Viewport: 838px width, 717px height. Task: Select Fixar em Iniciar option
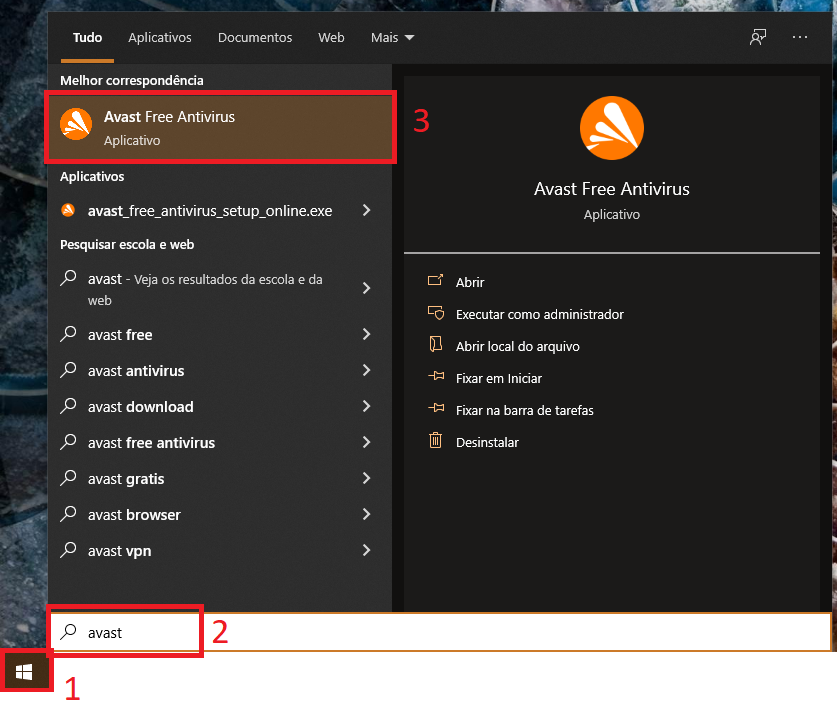tap(498, 378)
